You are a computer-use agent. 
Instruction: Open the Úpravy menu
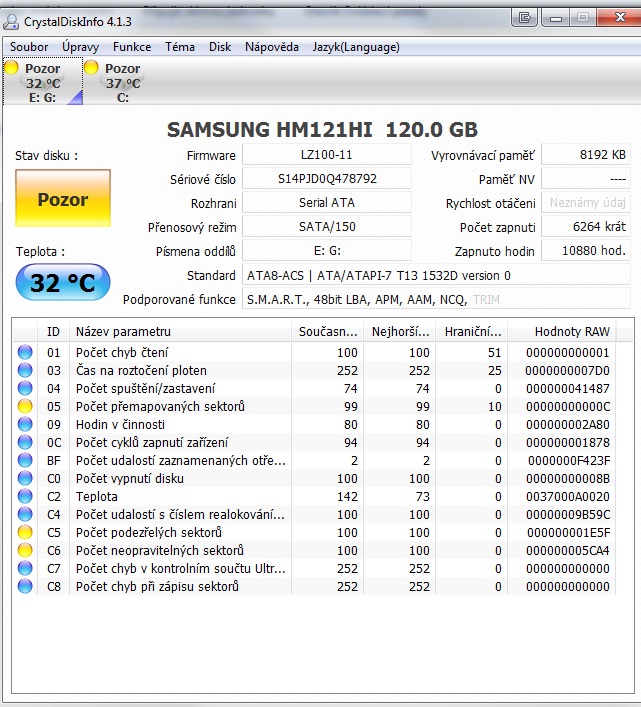coord(80,47)
